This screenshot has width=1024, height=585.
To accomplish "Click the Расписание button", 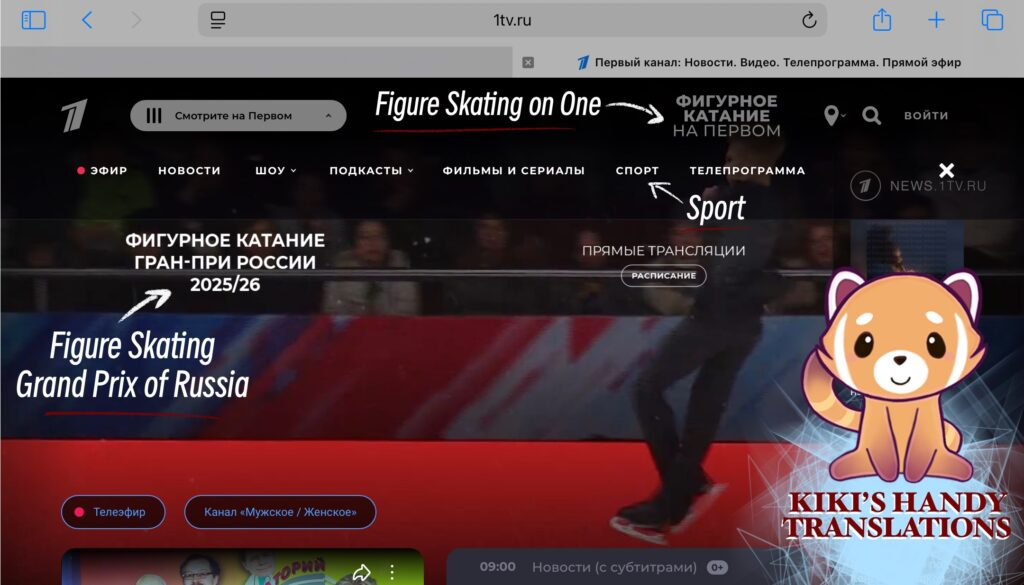I will pos(663,275).
